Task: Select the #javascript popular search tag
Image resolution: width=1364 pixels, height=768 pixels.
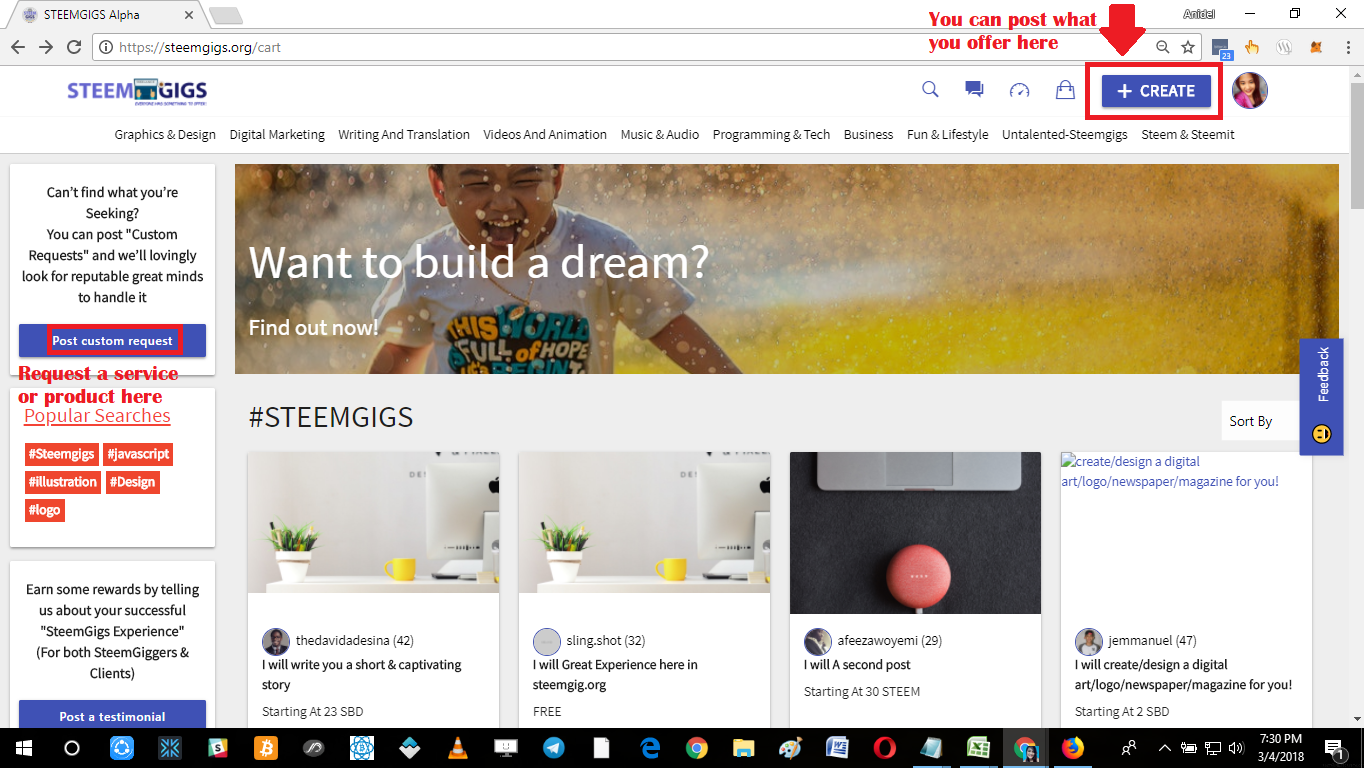Action: (x=138, y=454)
